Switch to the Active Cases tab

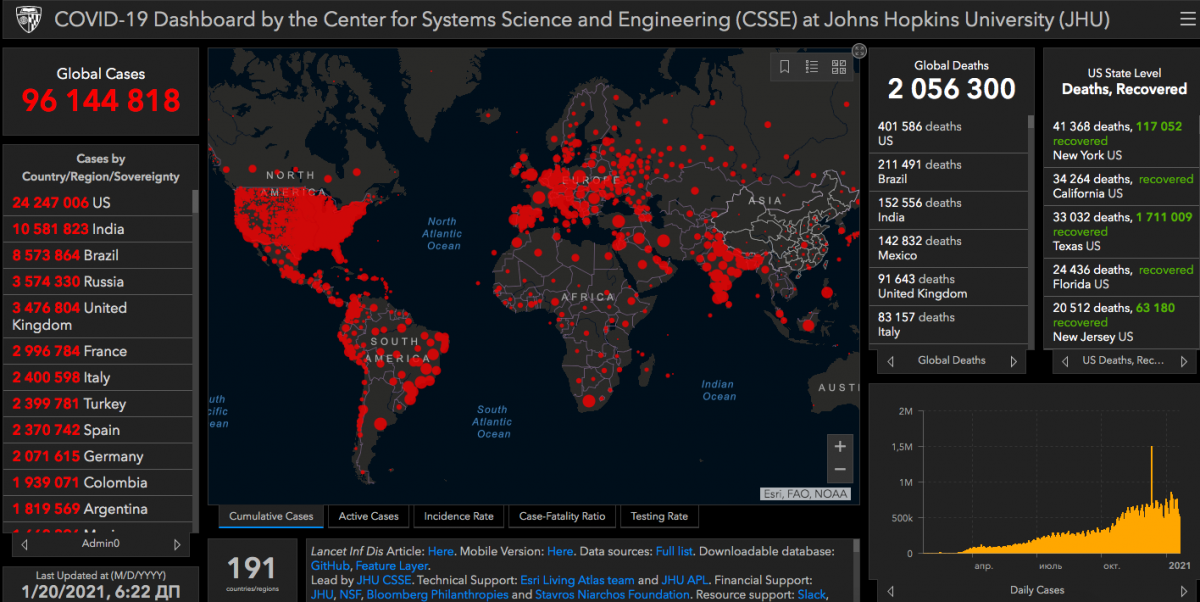click(369, 517)
